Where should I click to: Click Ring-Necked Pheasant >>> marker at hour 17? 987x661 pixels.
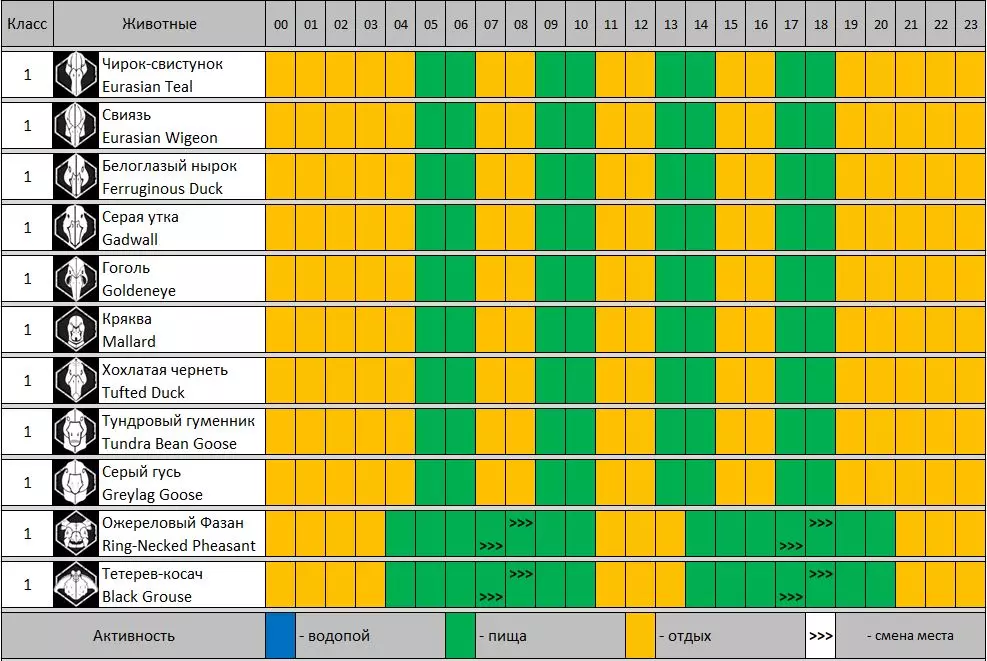point(791,546)
